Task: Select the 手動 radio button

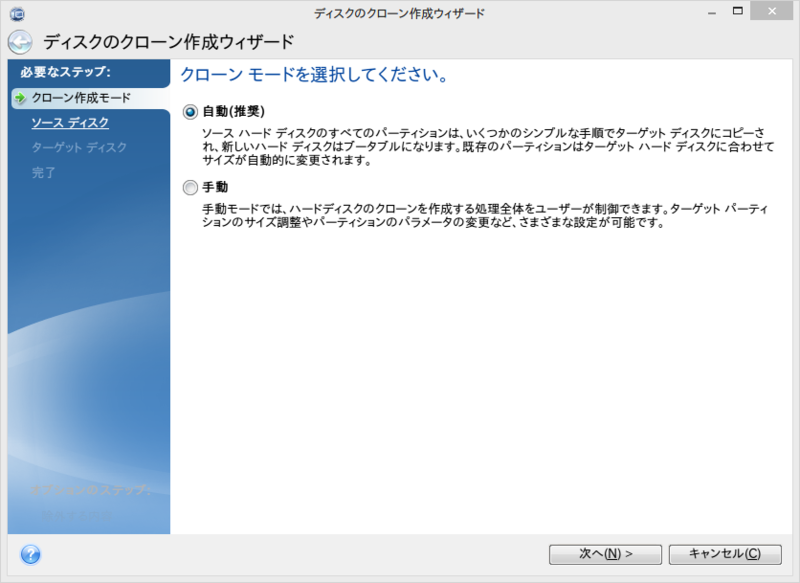Action: pos(190,188)
